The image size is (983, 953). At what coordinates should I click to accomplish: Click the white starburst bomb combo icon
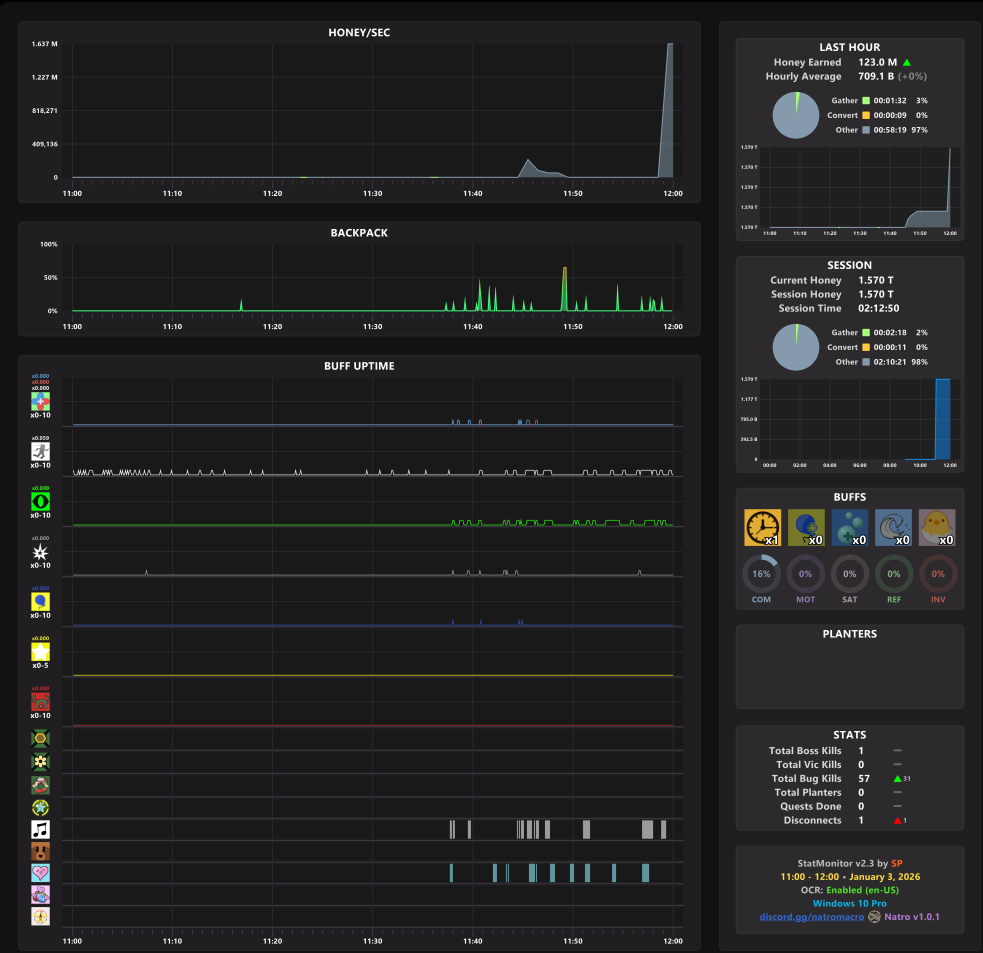point(40,552)
